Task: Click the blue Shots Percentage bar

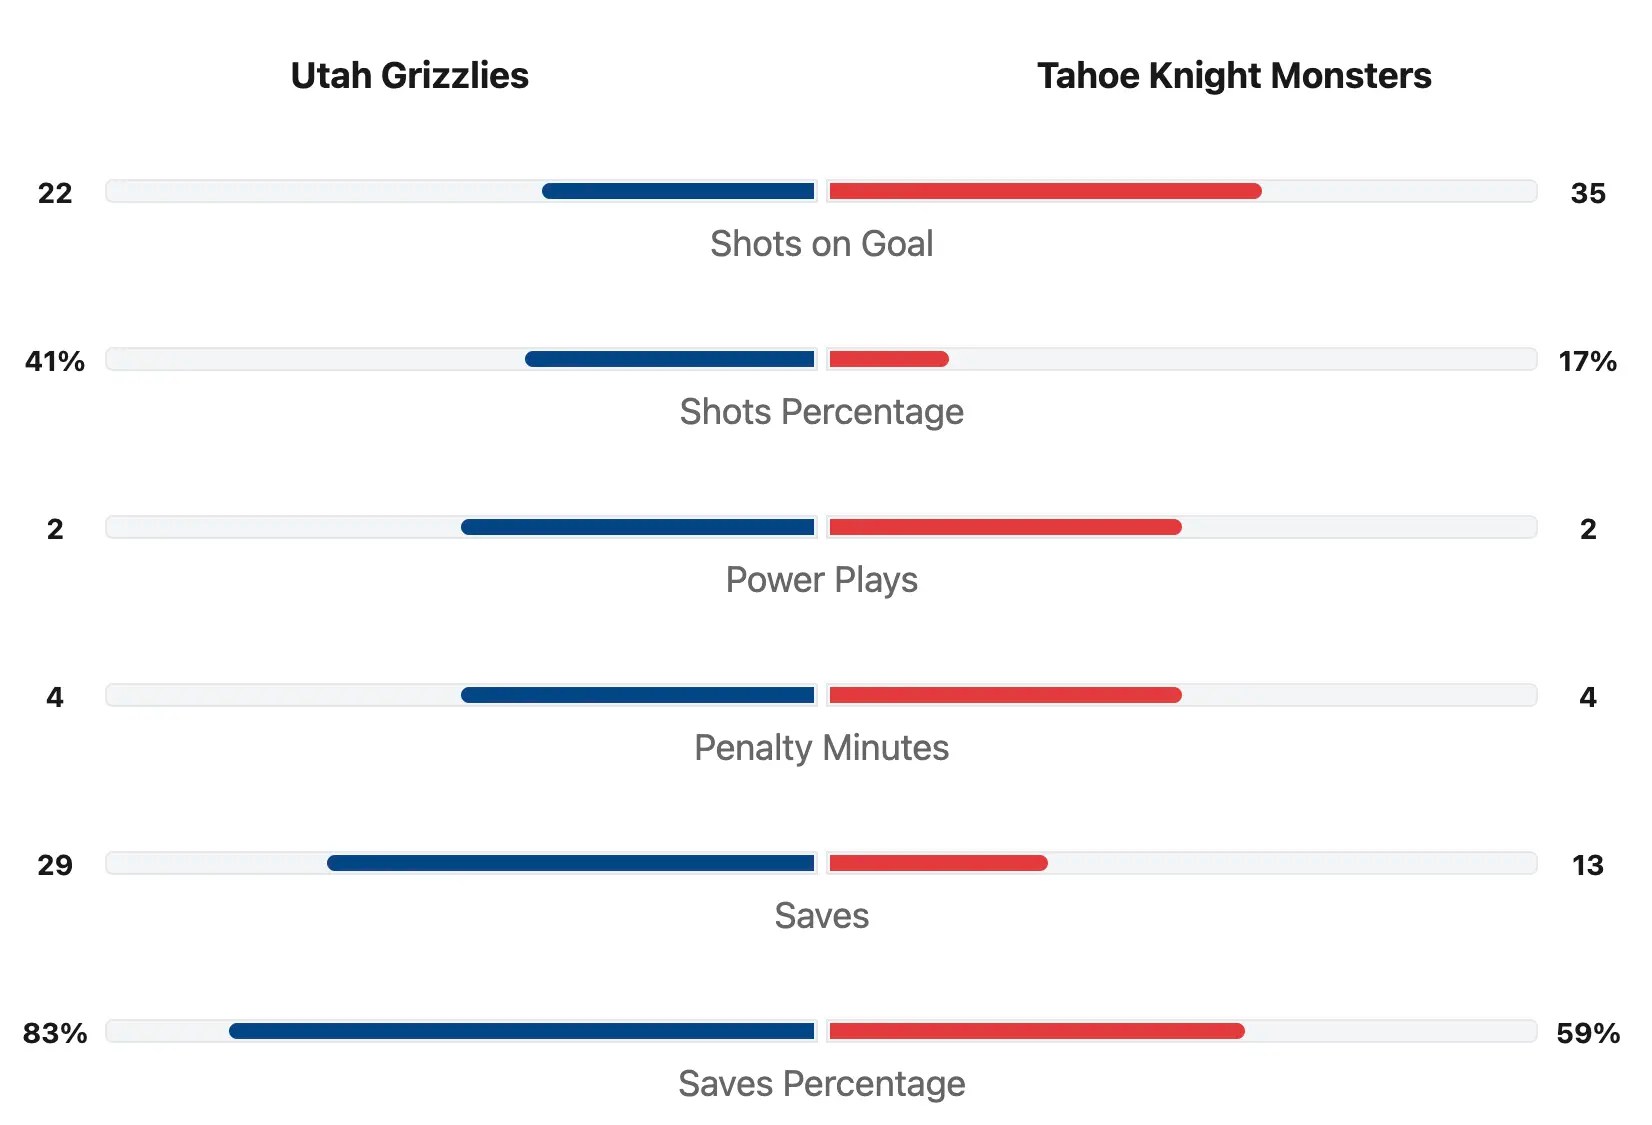Action: (670, 359)
